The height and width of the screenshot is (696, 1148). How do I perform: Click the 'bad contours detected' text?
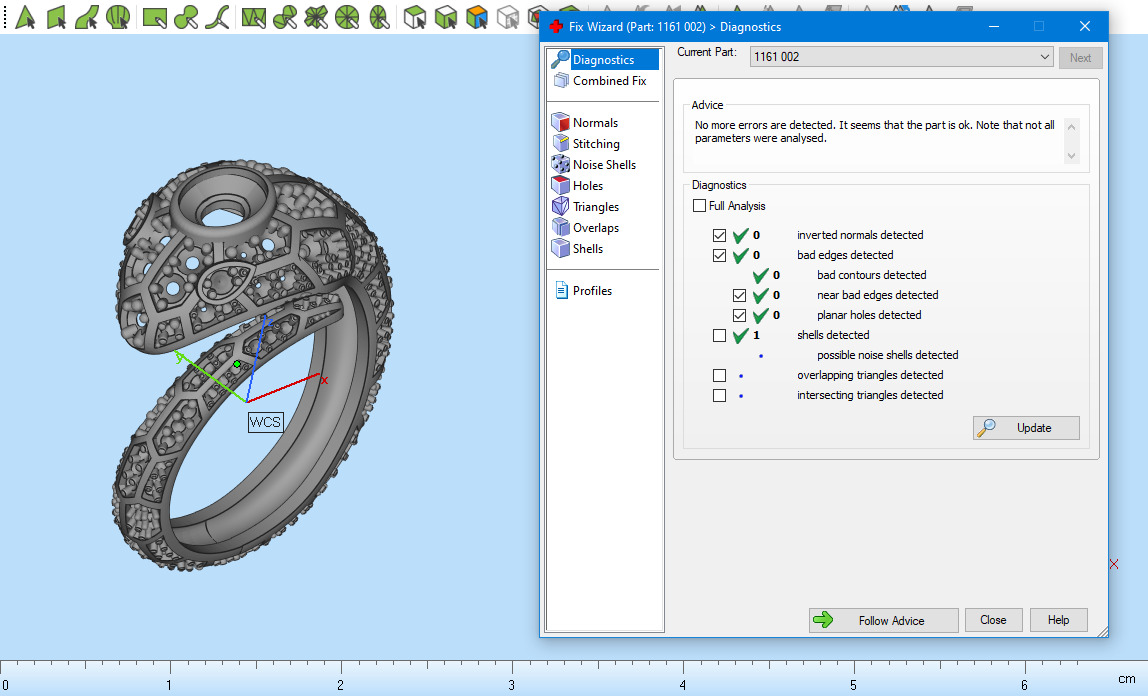(871, 275)
